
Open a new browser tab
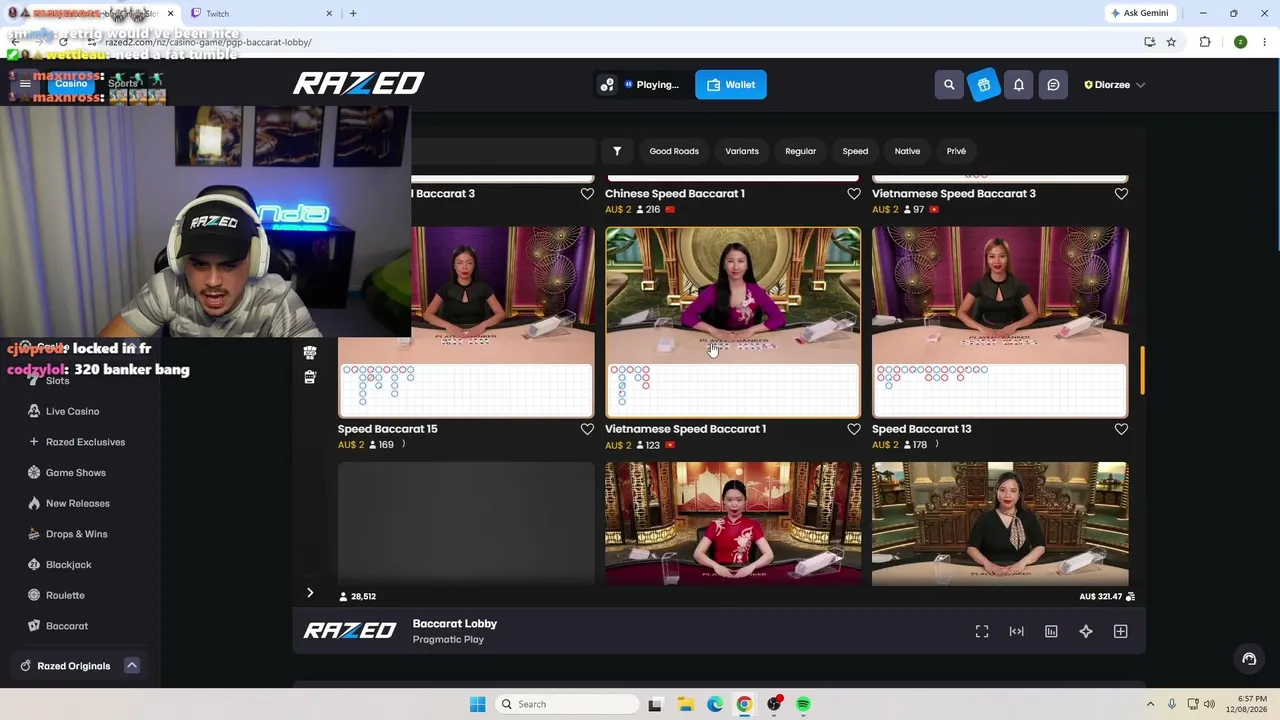[353, 13]
